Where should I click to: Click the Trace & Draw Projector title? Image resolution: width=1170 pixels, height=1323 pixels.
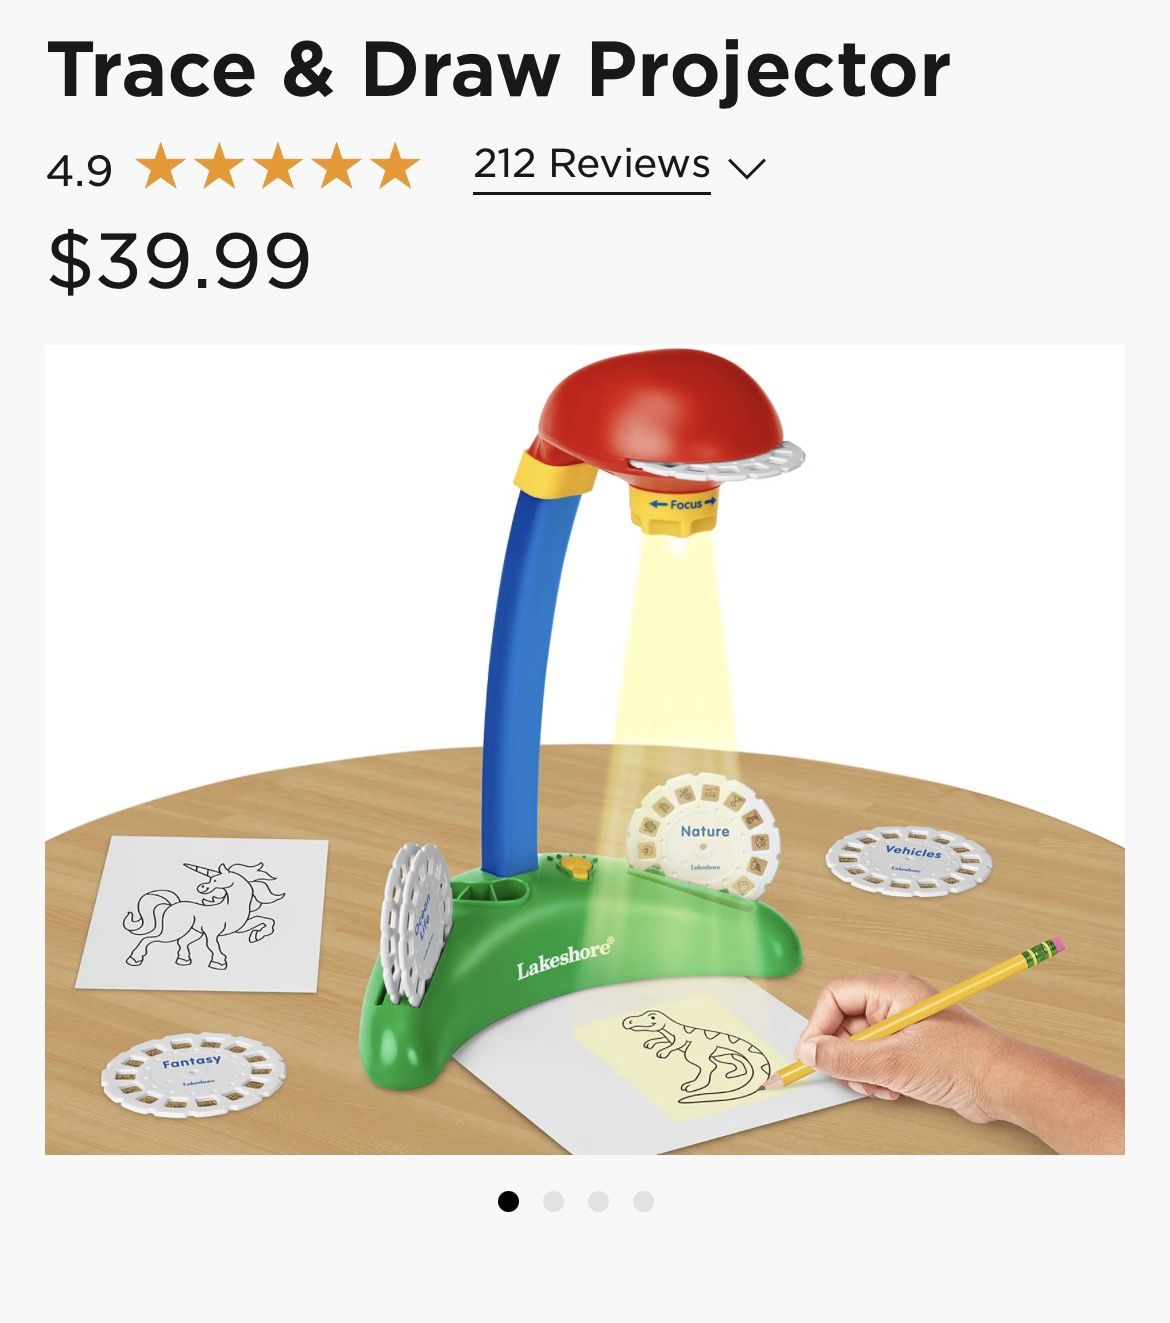498,70
